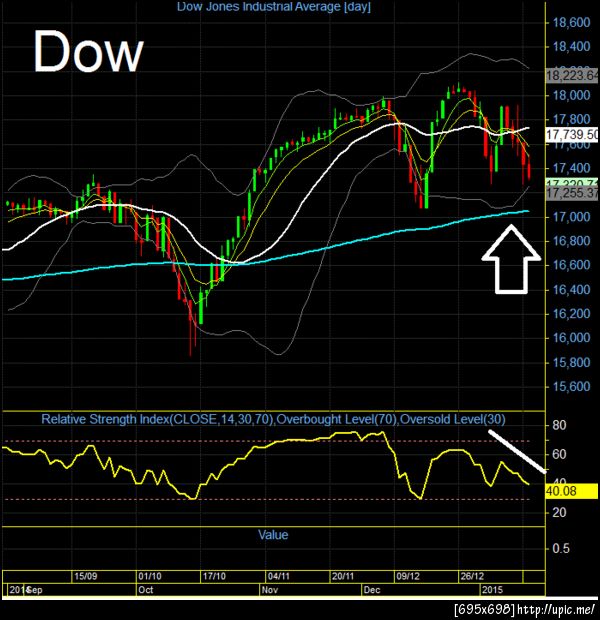Select the 18,000 price axis label
Image resolution: width=600 pixels, height=620 pixels.
pyautogui.click(x=571, y=95)
